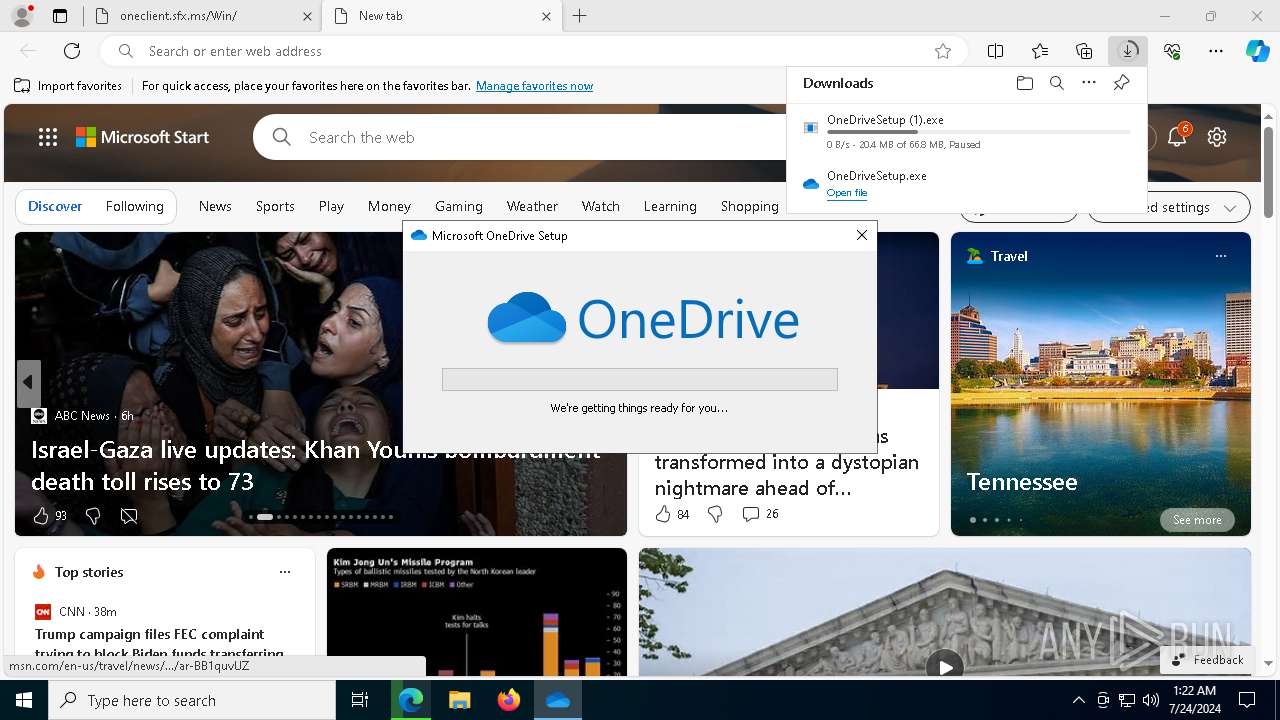The width and height of the screenshot is (1280, 720).
Task: Dislike the Israel-Gaza story
Action: tap(93, 516)
